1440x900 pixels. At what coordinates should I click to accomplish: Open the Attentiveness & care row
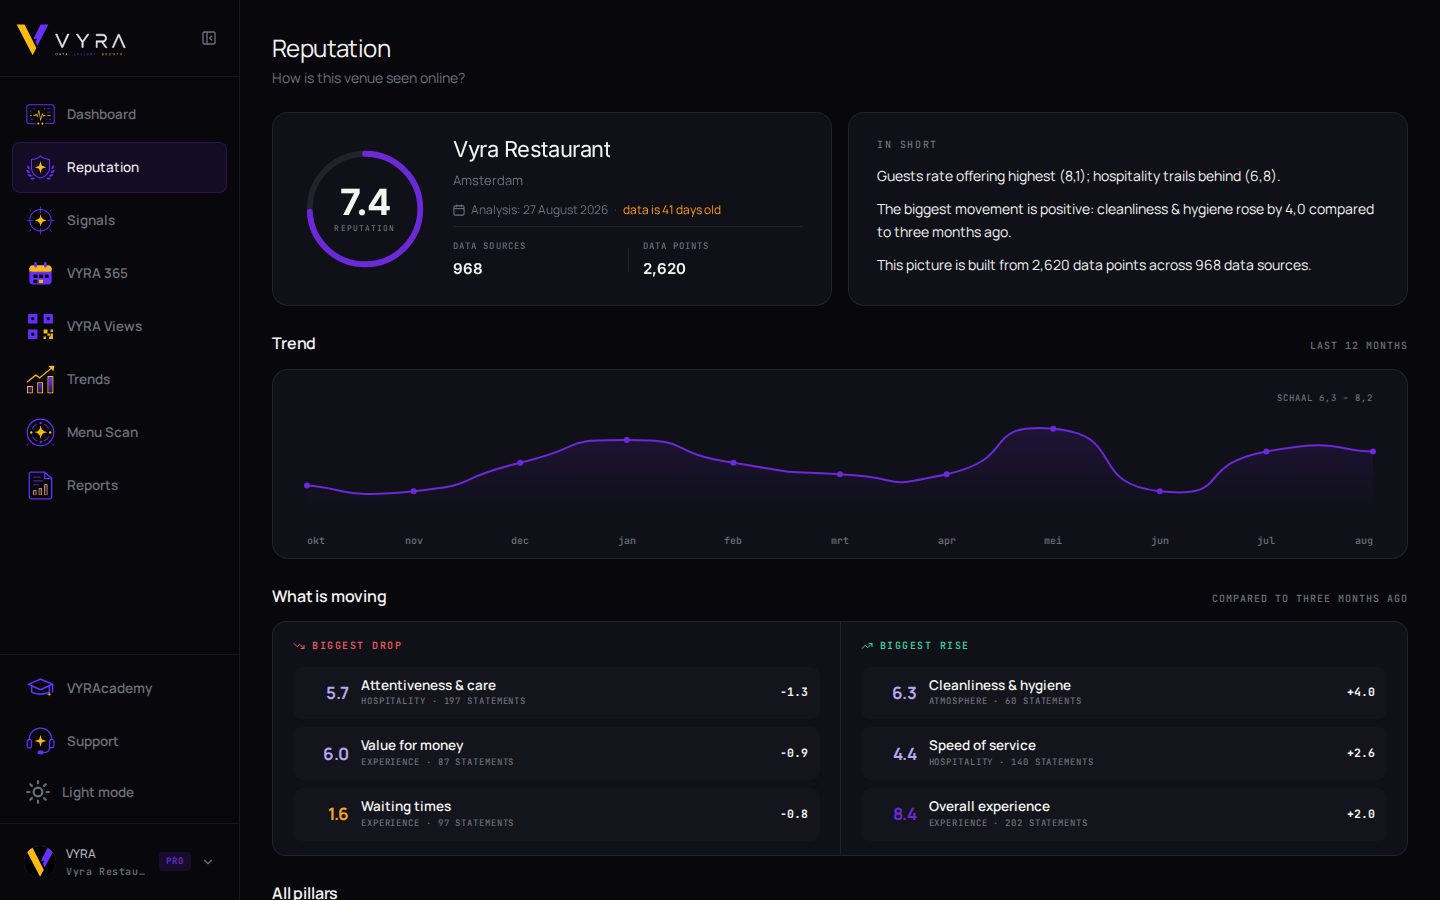pyautogui.click(x=556, y=693)
